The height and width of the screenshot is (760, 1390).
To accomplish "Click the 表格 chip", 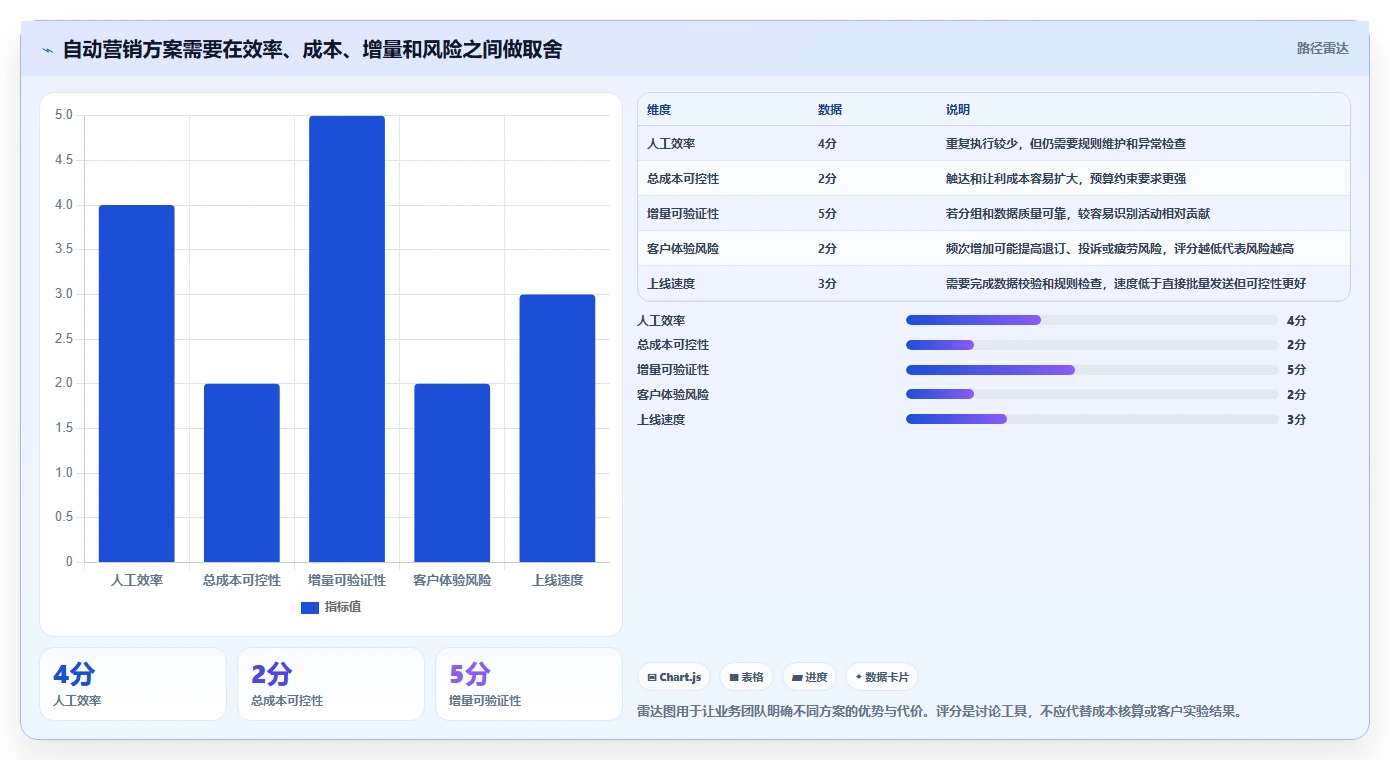I will tap(747, 677).
